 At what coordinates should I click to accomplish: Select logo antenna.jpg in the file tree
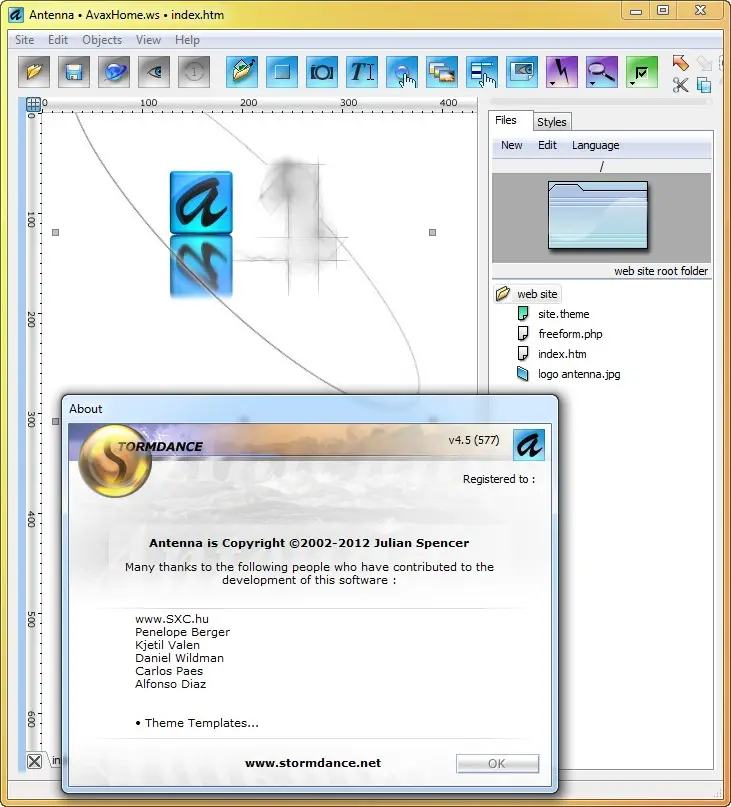579,374
